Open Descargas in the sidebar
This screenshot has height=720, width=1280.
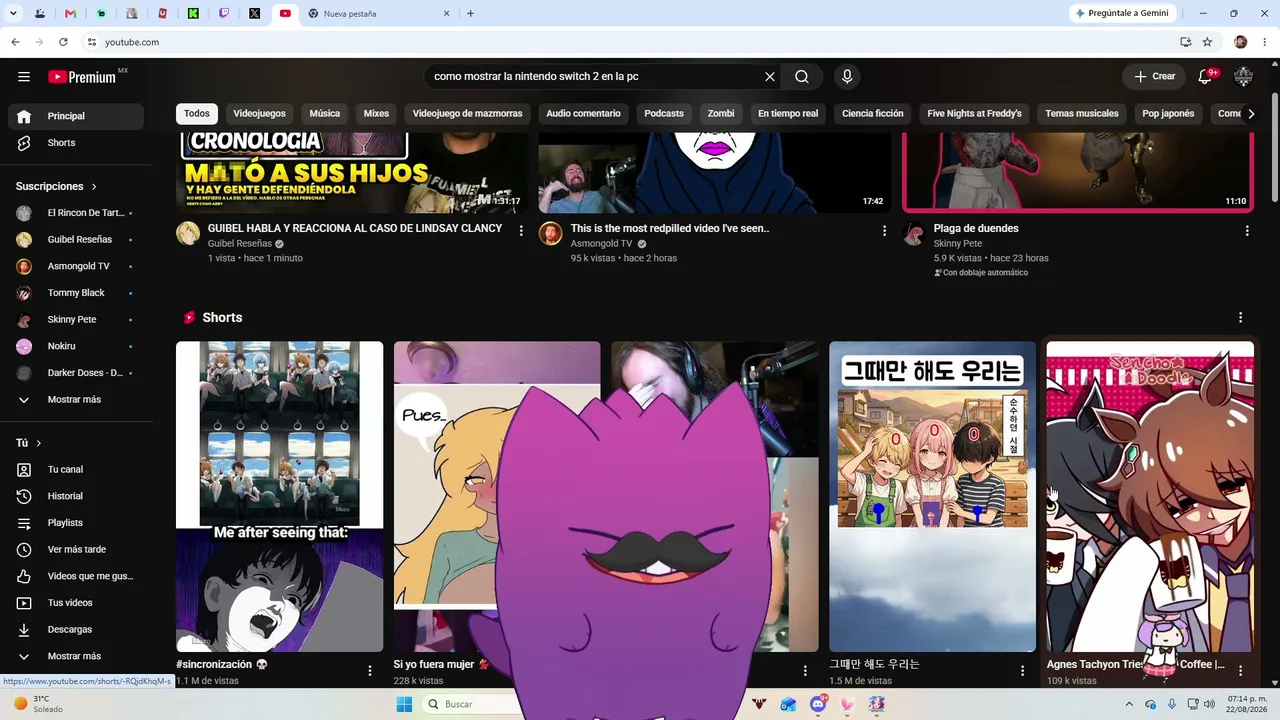[76, 629]
